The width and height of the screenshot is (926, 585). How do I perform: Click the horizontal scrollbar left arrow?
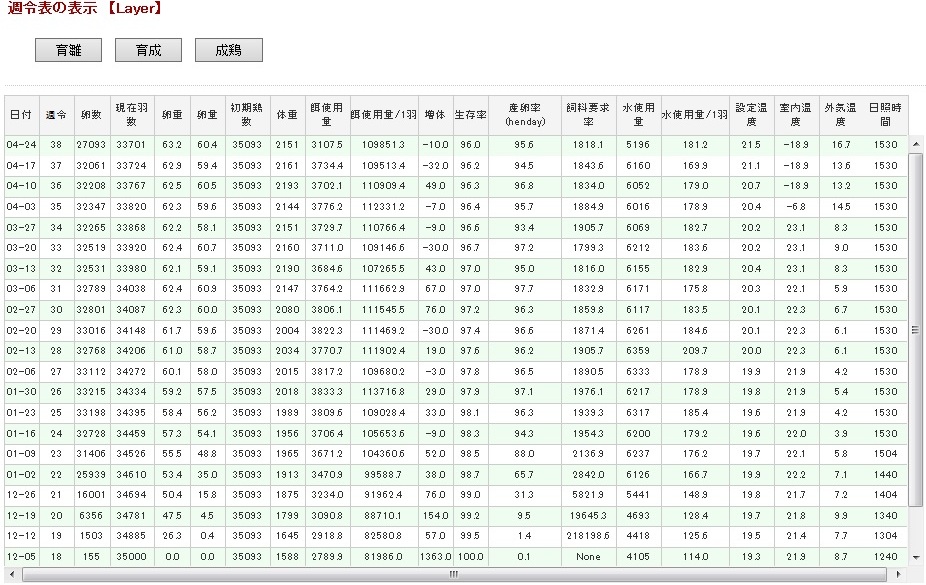click(11, 574)
